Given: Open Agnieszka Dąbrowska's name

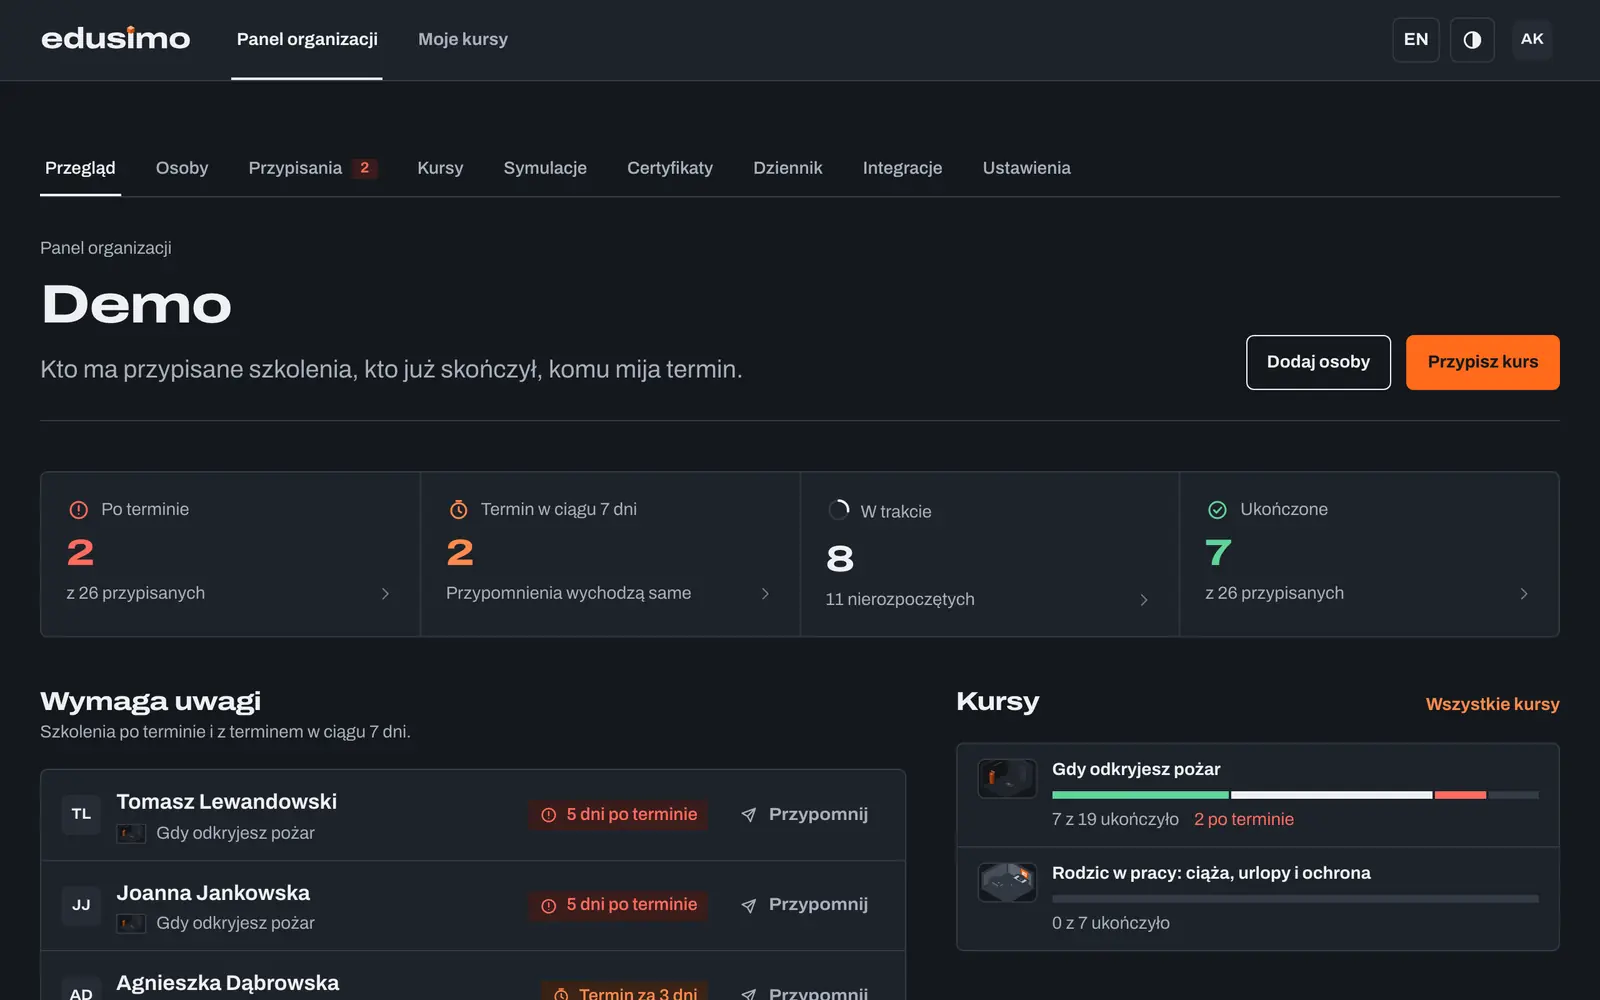Looking at the screenshot, I should 228,983.
